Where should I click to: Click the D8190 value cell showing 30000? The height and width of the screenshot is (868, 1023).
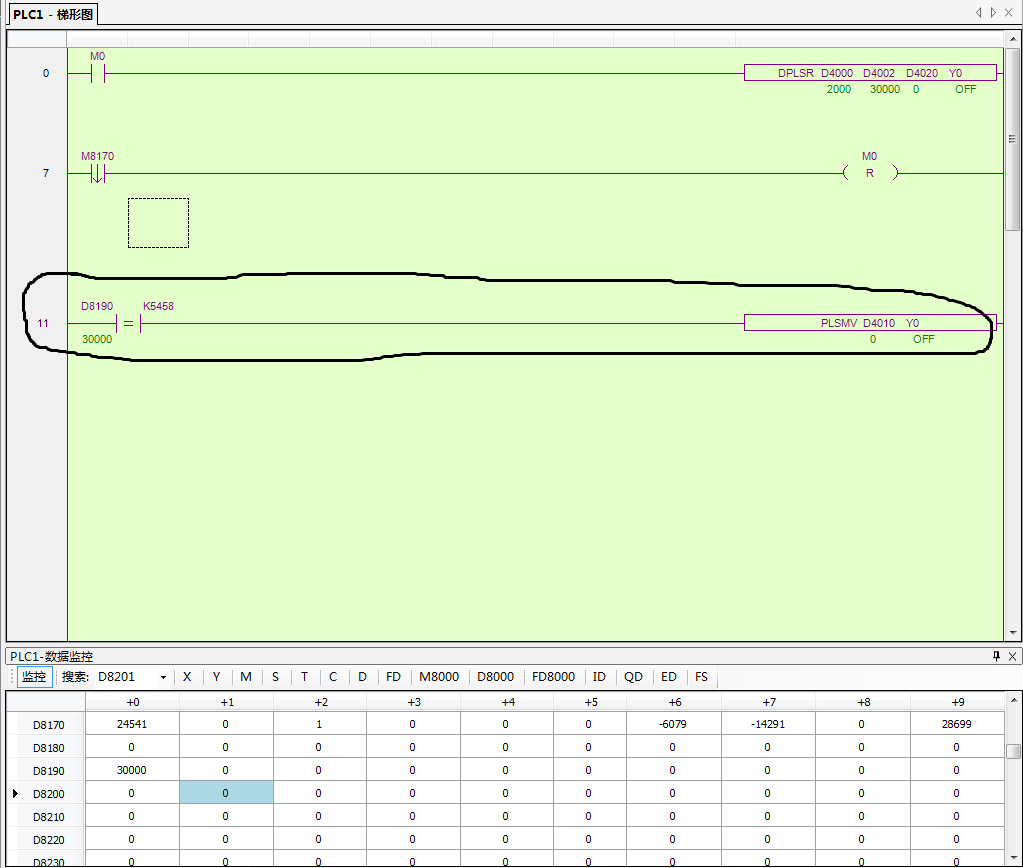pyautogui.click(x=132, y=770)
